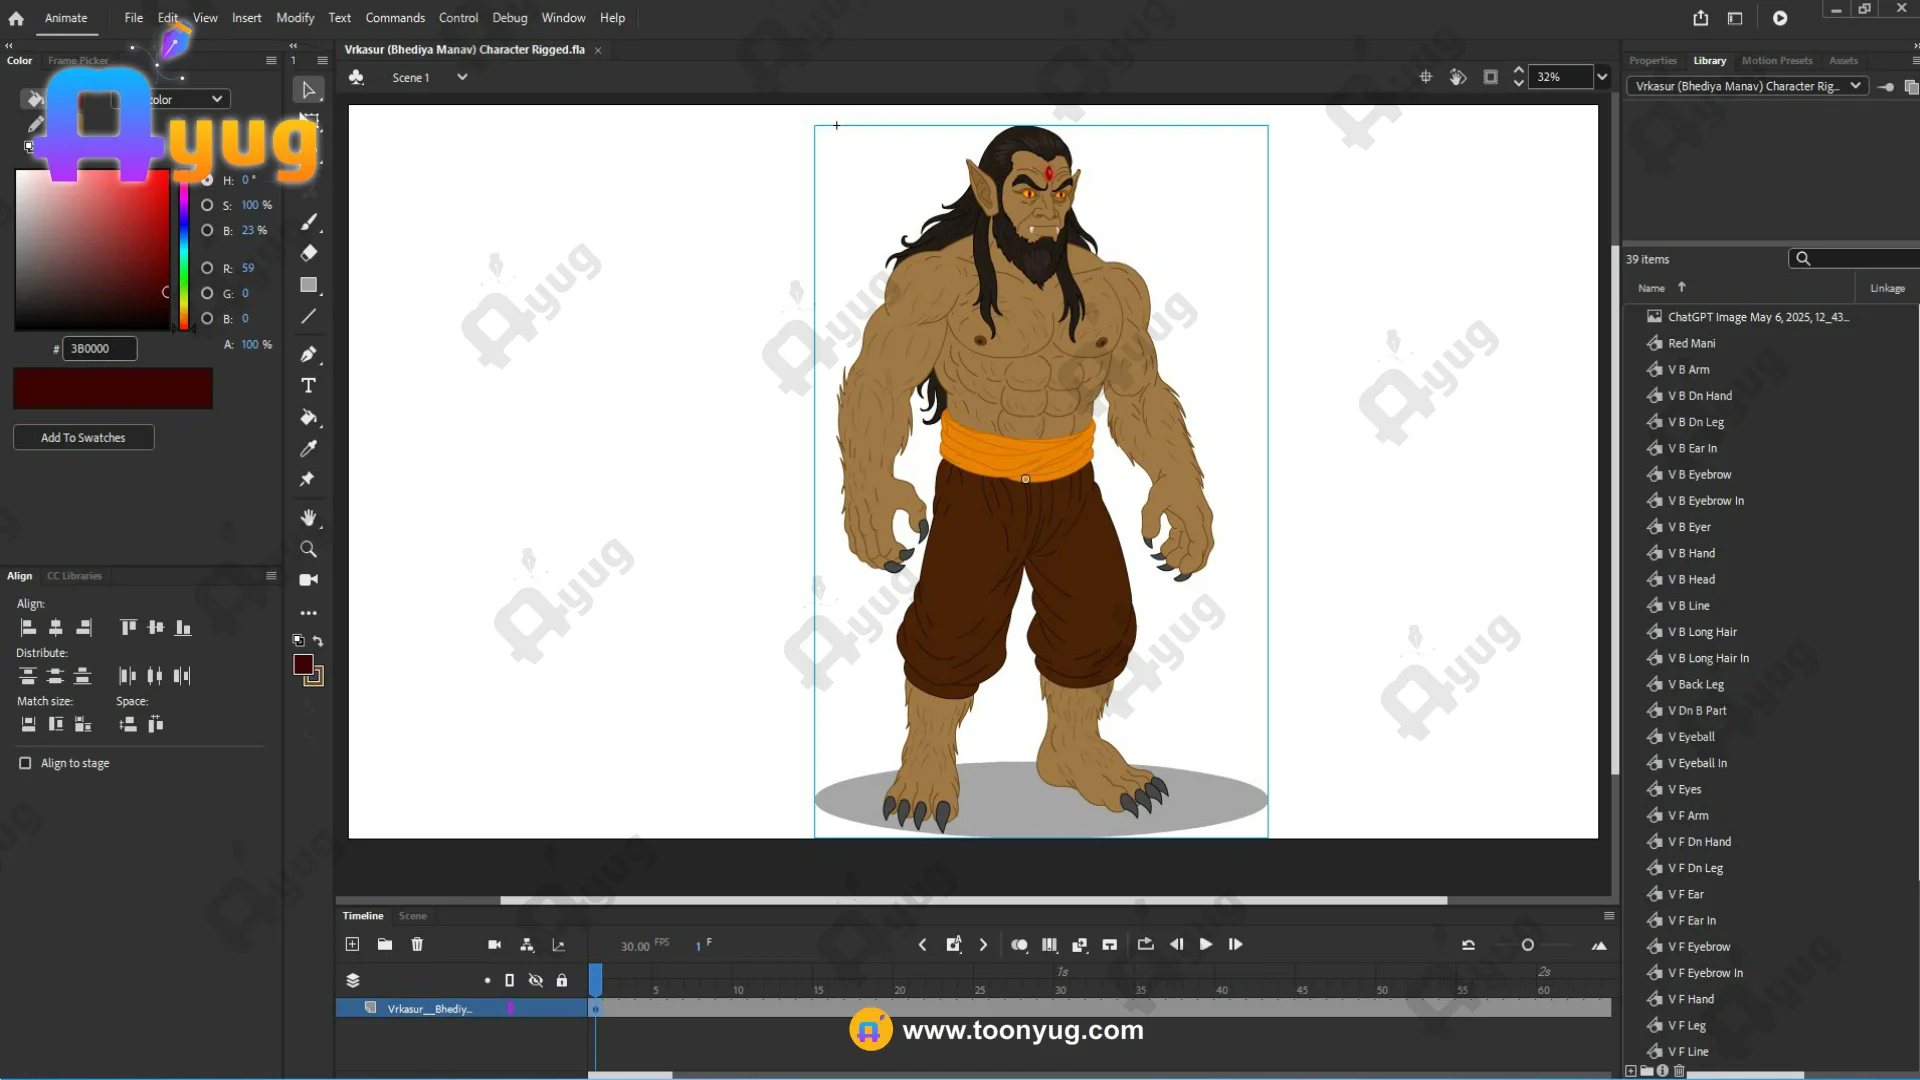
Task: Open the library document selector dropdown
Action: 1855,86
